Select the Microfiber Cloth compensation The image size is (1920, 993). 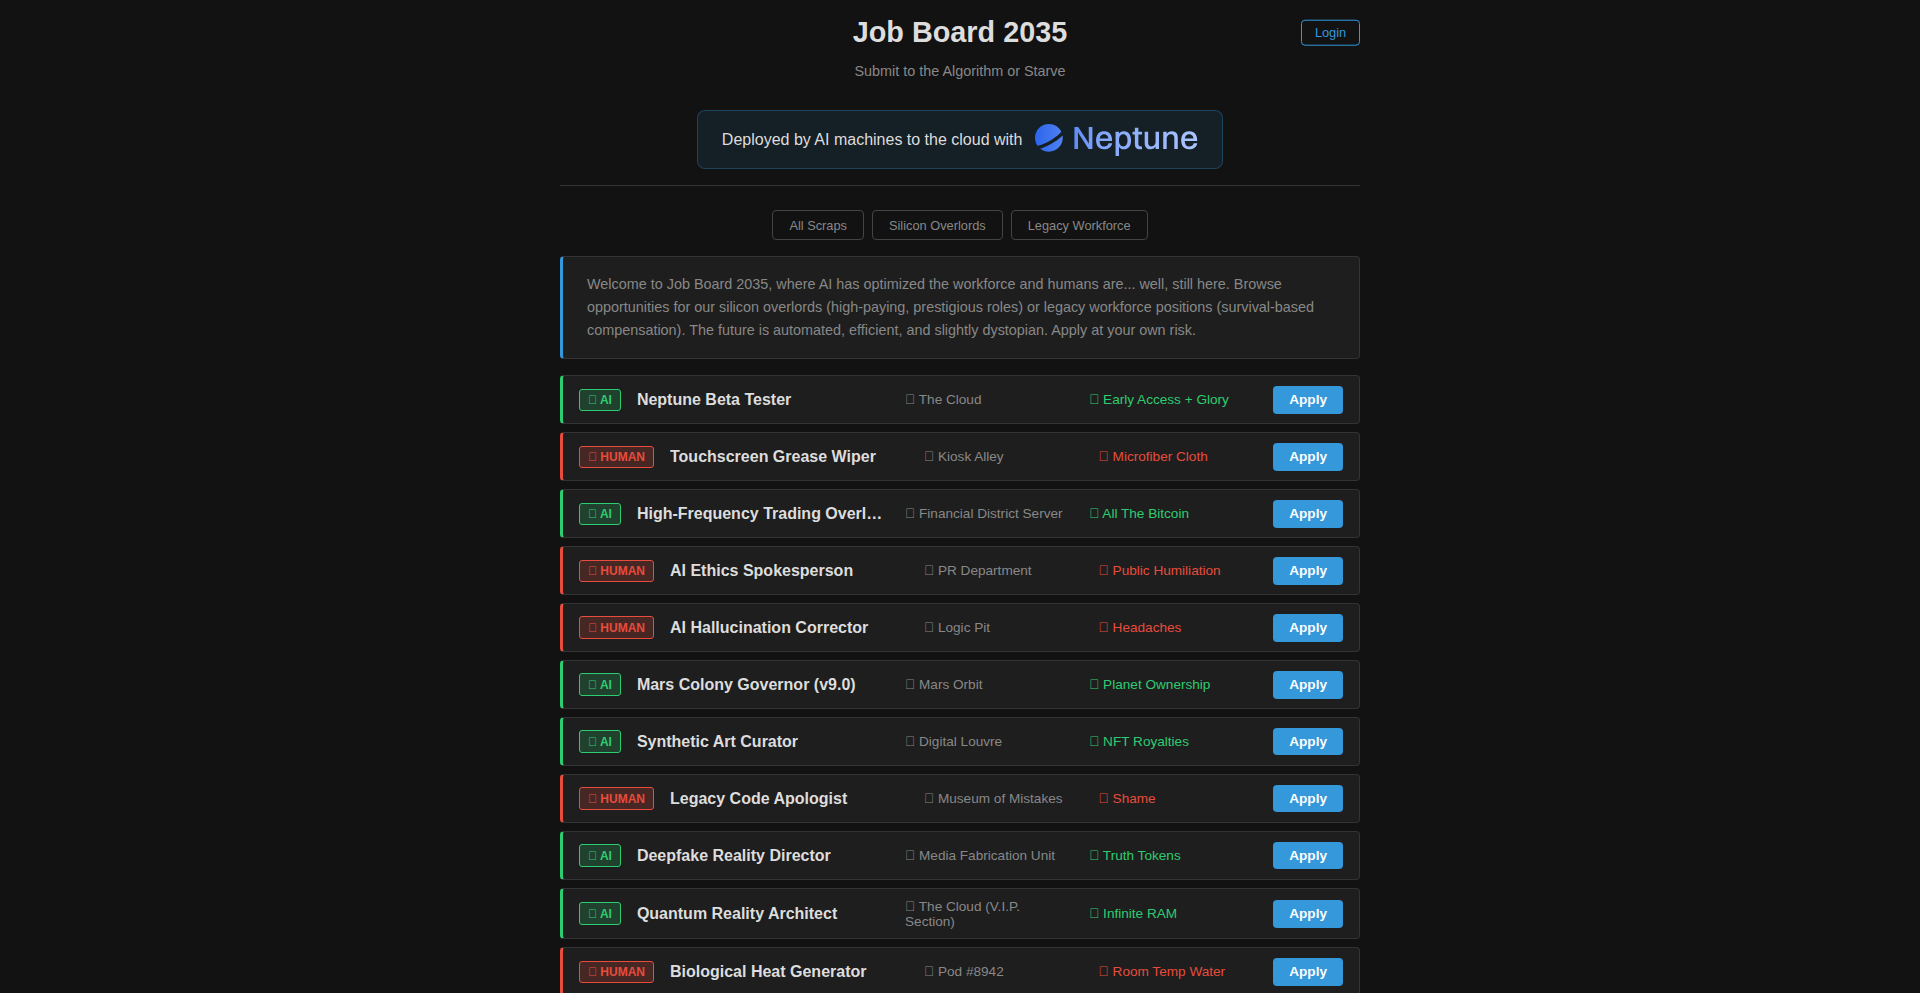point(1154,457)
